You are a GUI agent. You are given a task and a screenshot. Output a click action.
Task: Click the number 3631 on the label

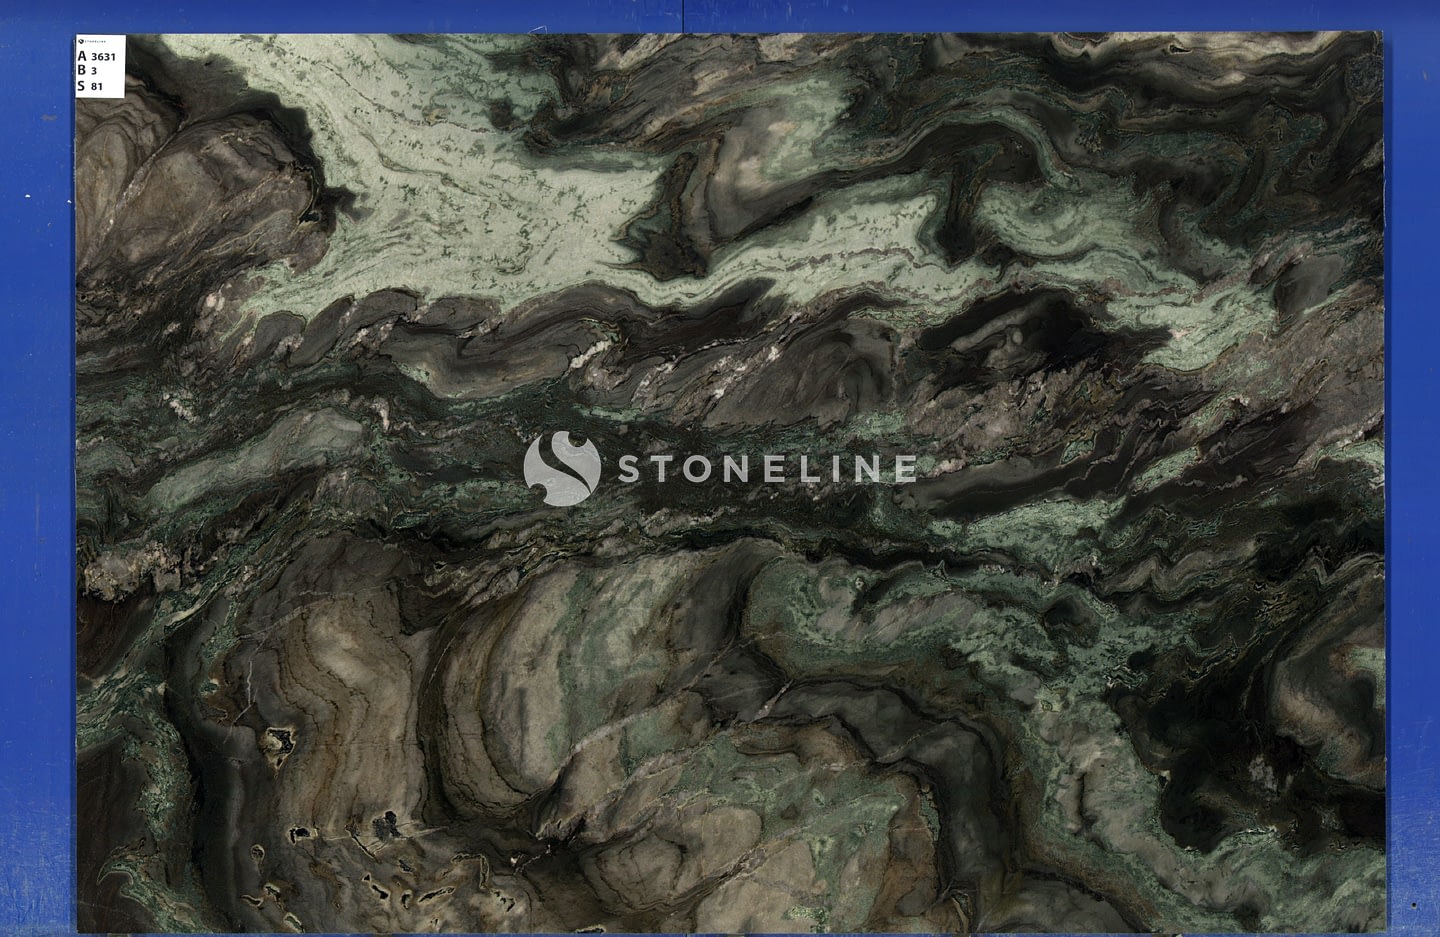click(x=104, y=57)
